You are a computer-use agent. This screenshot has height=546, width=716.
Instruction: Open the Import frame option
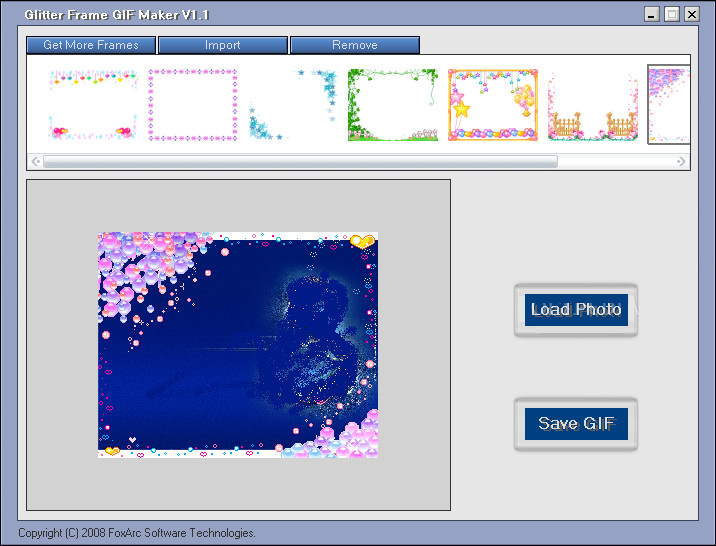click(223, 45)
